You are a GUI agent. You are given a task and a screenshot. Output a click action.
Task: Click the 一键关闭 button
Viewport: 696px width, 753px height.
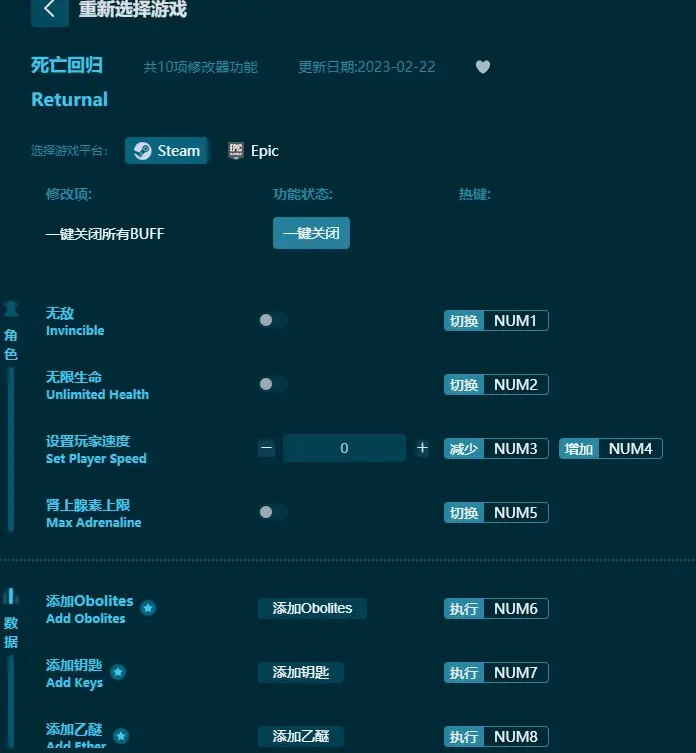311,233
